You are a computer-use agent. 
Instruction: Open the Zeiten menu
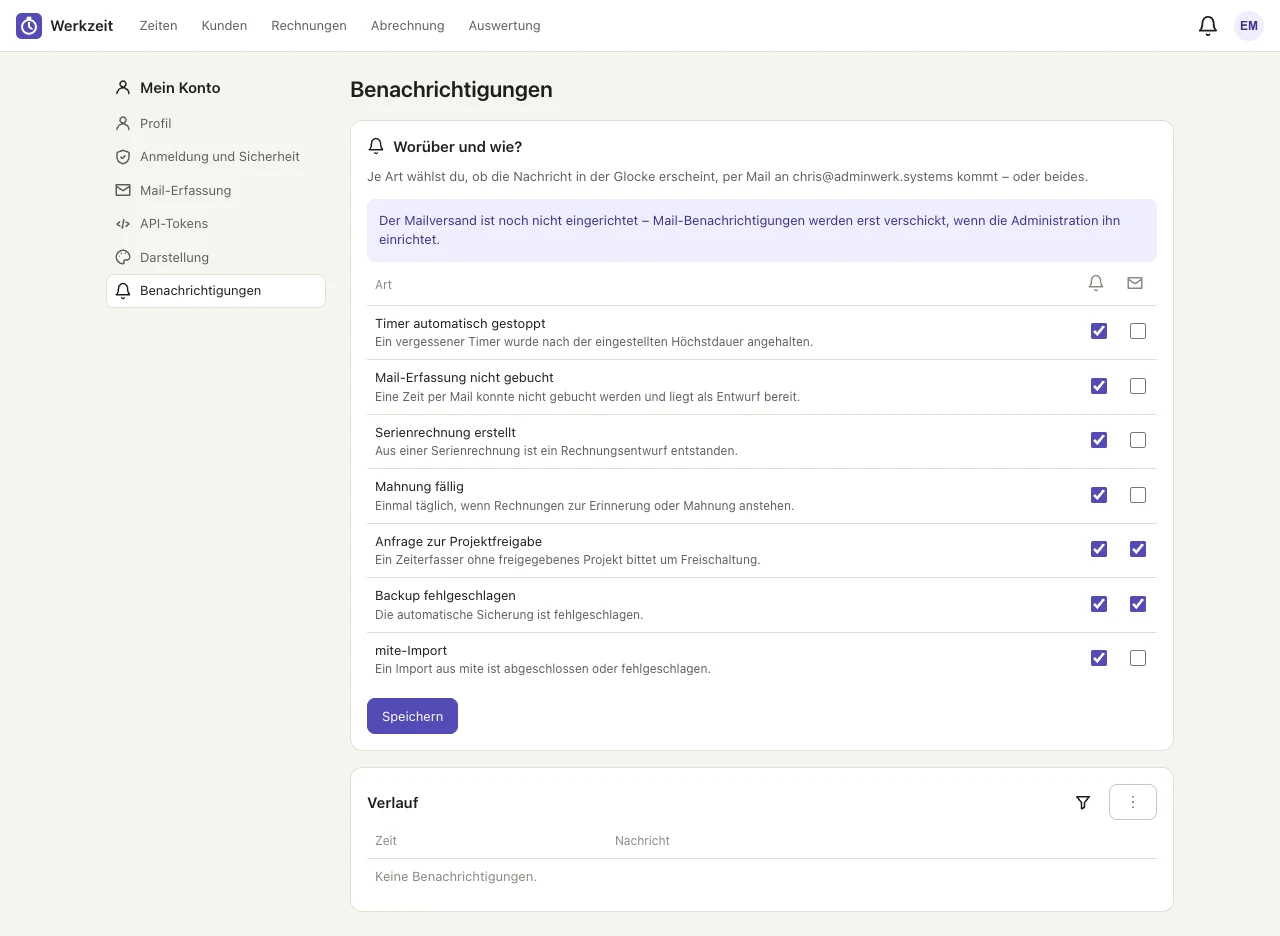coord(158,26)
